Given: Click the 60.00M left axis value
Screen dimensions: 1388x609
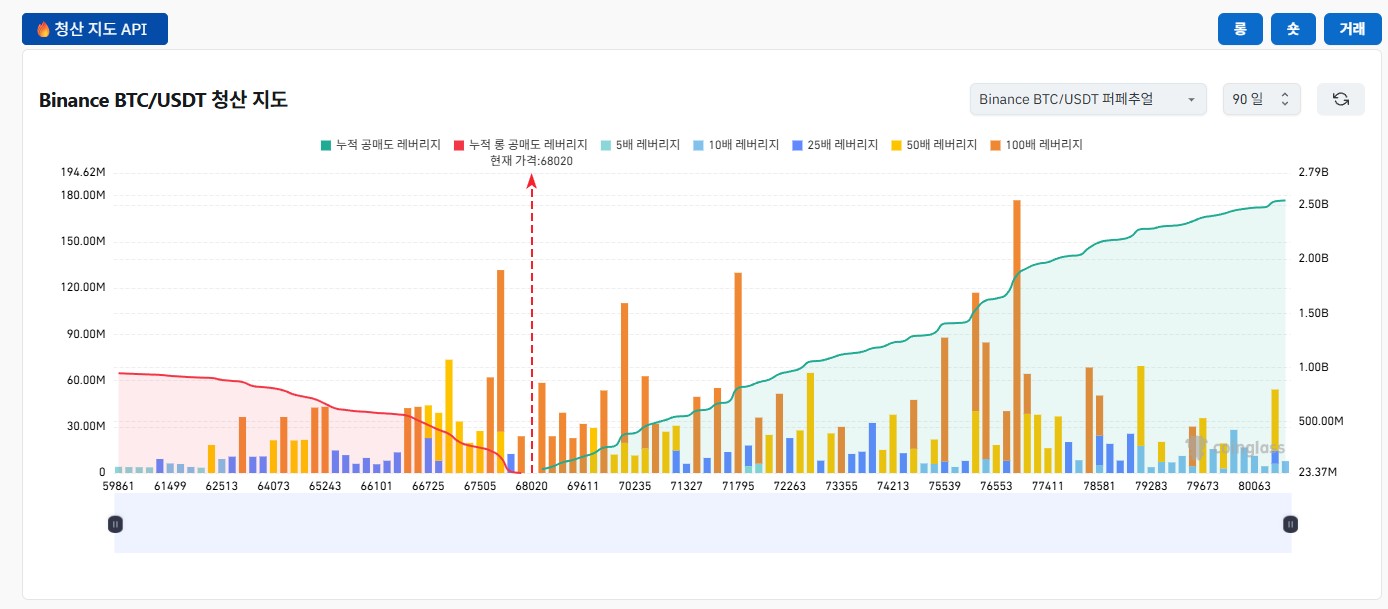Looking at the screenshot, I should coord(86,380).
